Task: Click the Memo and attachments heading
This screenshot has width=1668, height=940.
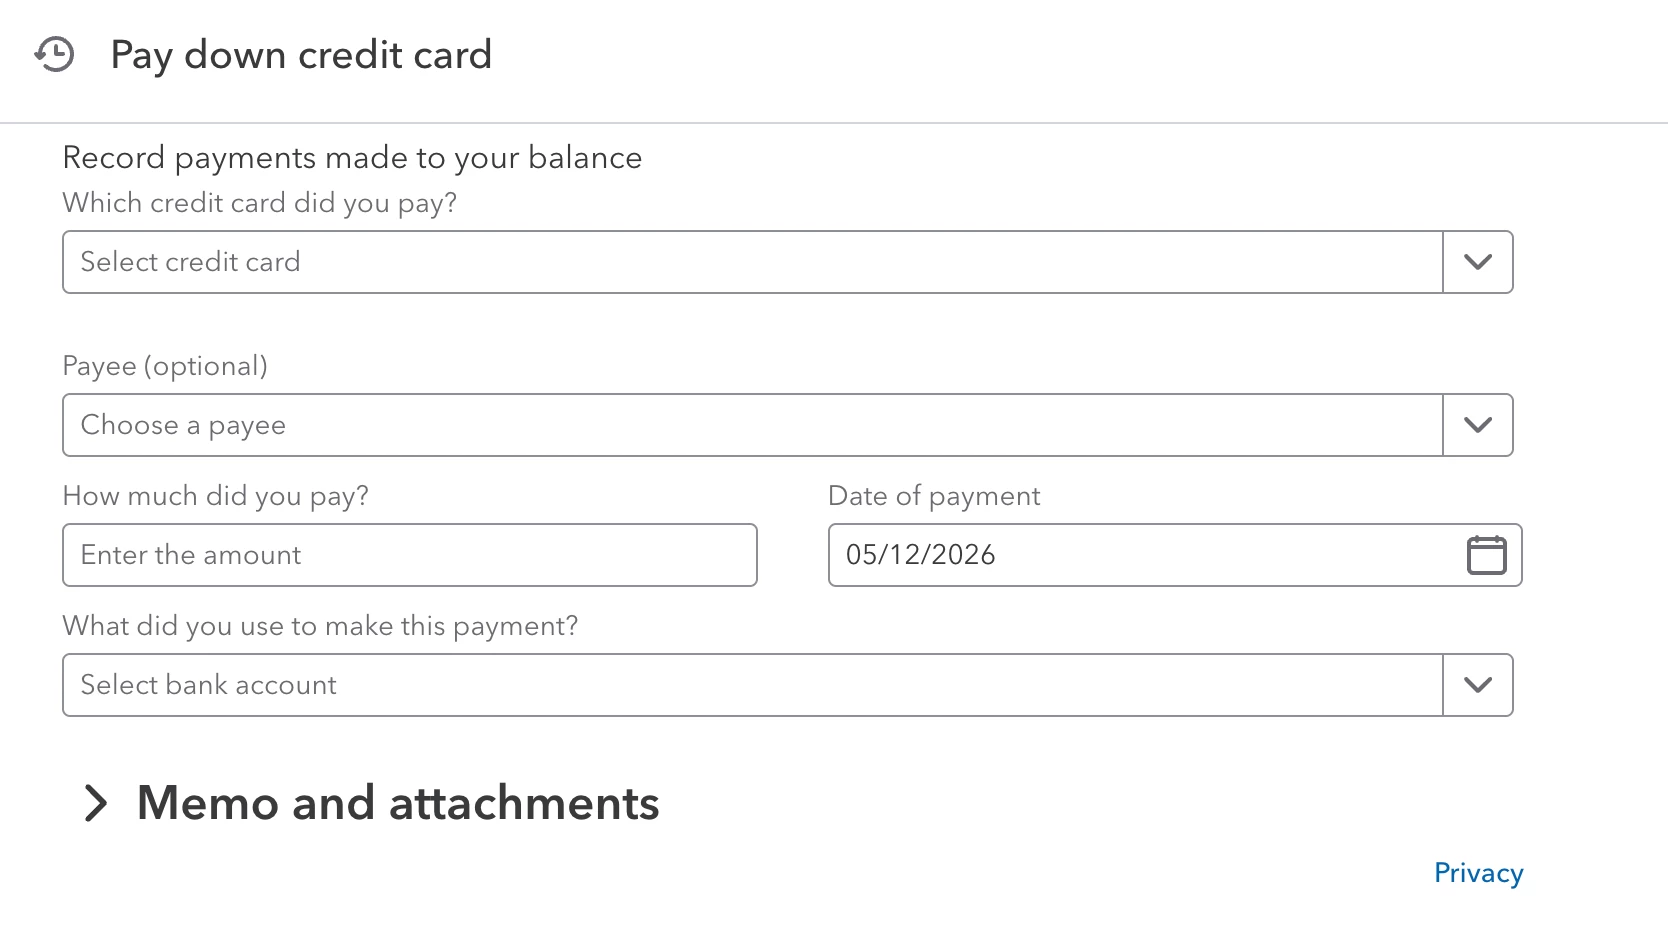Action: point(398,803)
